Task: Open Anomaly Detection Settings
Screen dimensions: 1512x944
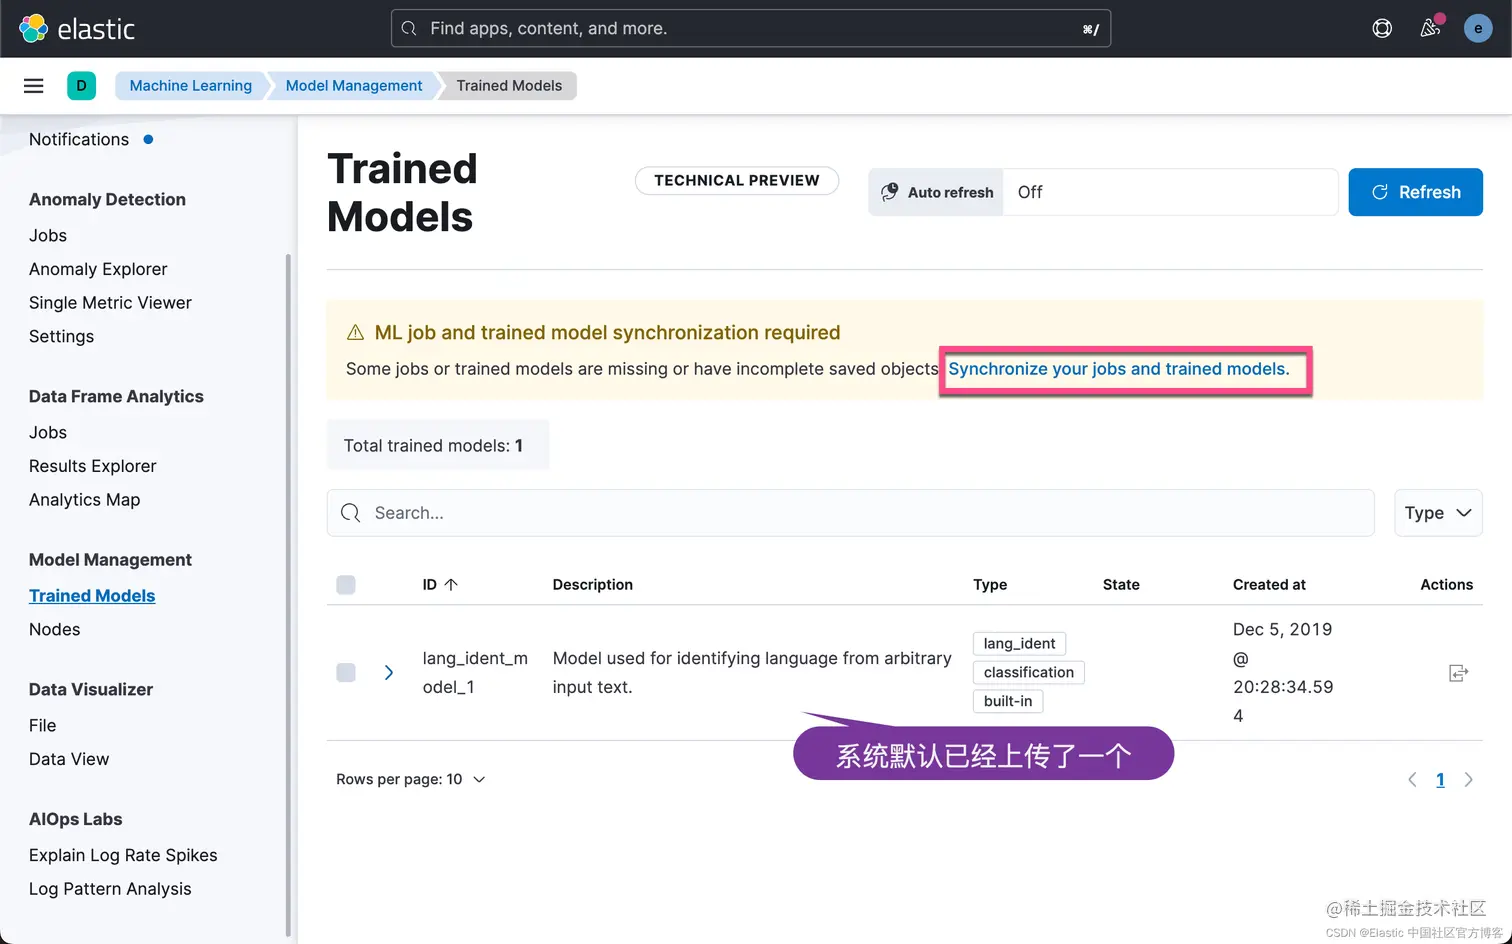Action: [61, 337]
